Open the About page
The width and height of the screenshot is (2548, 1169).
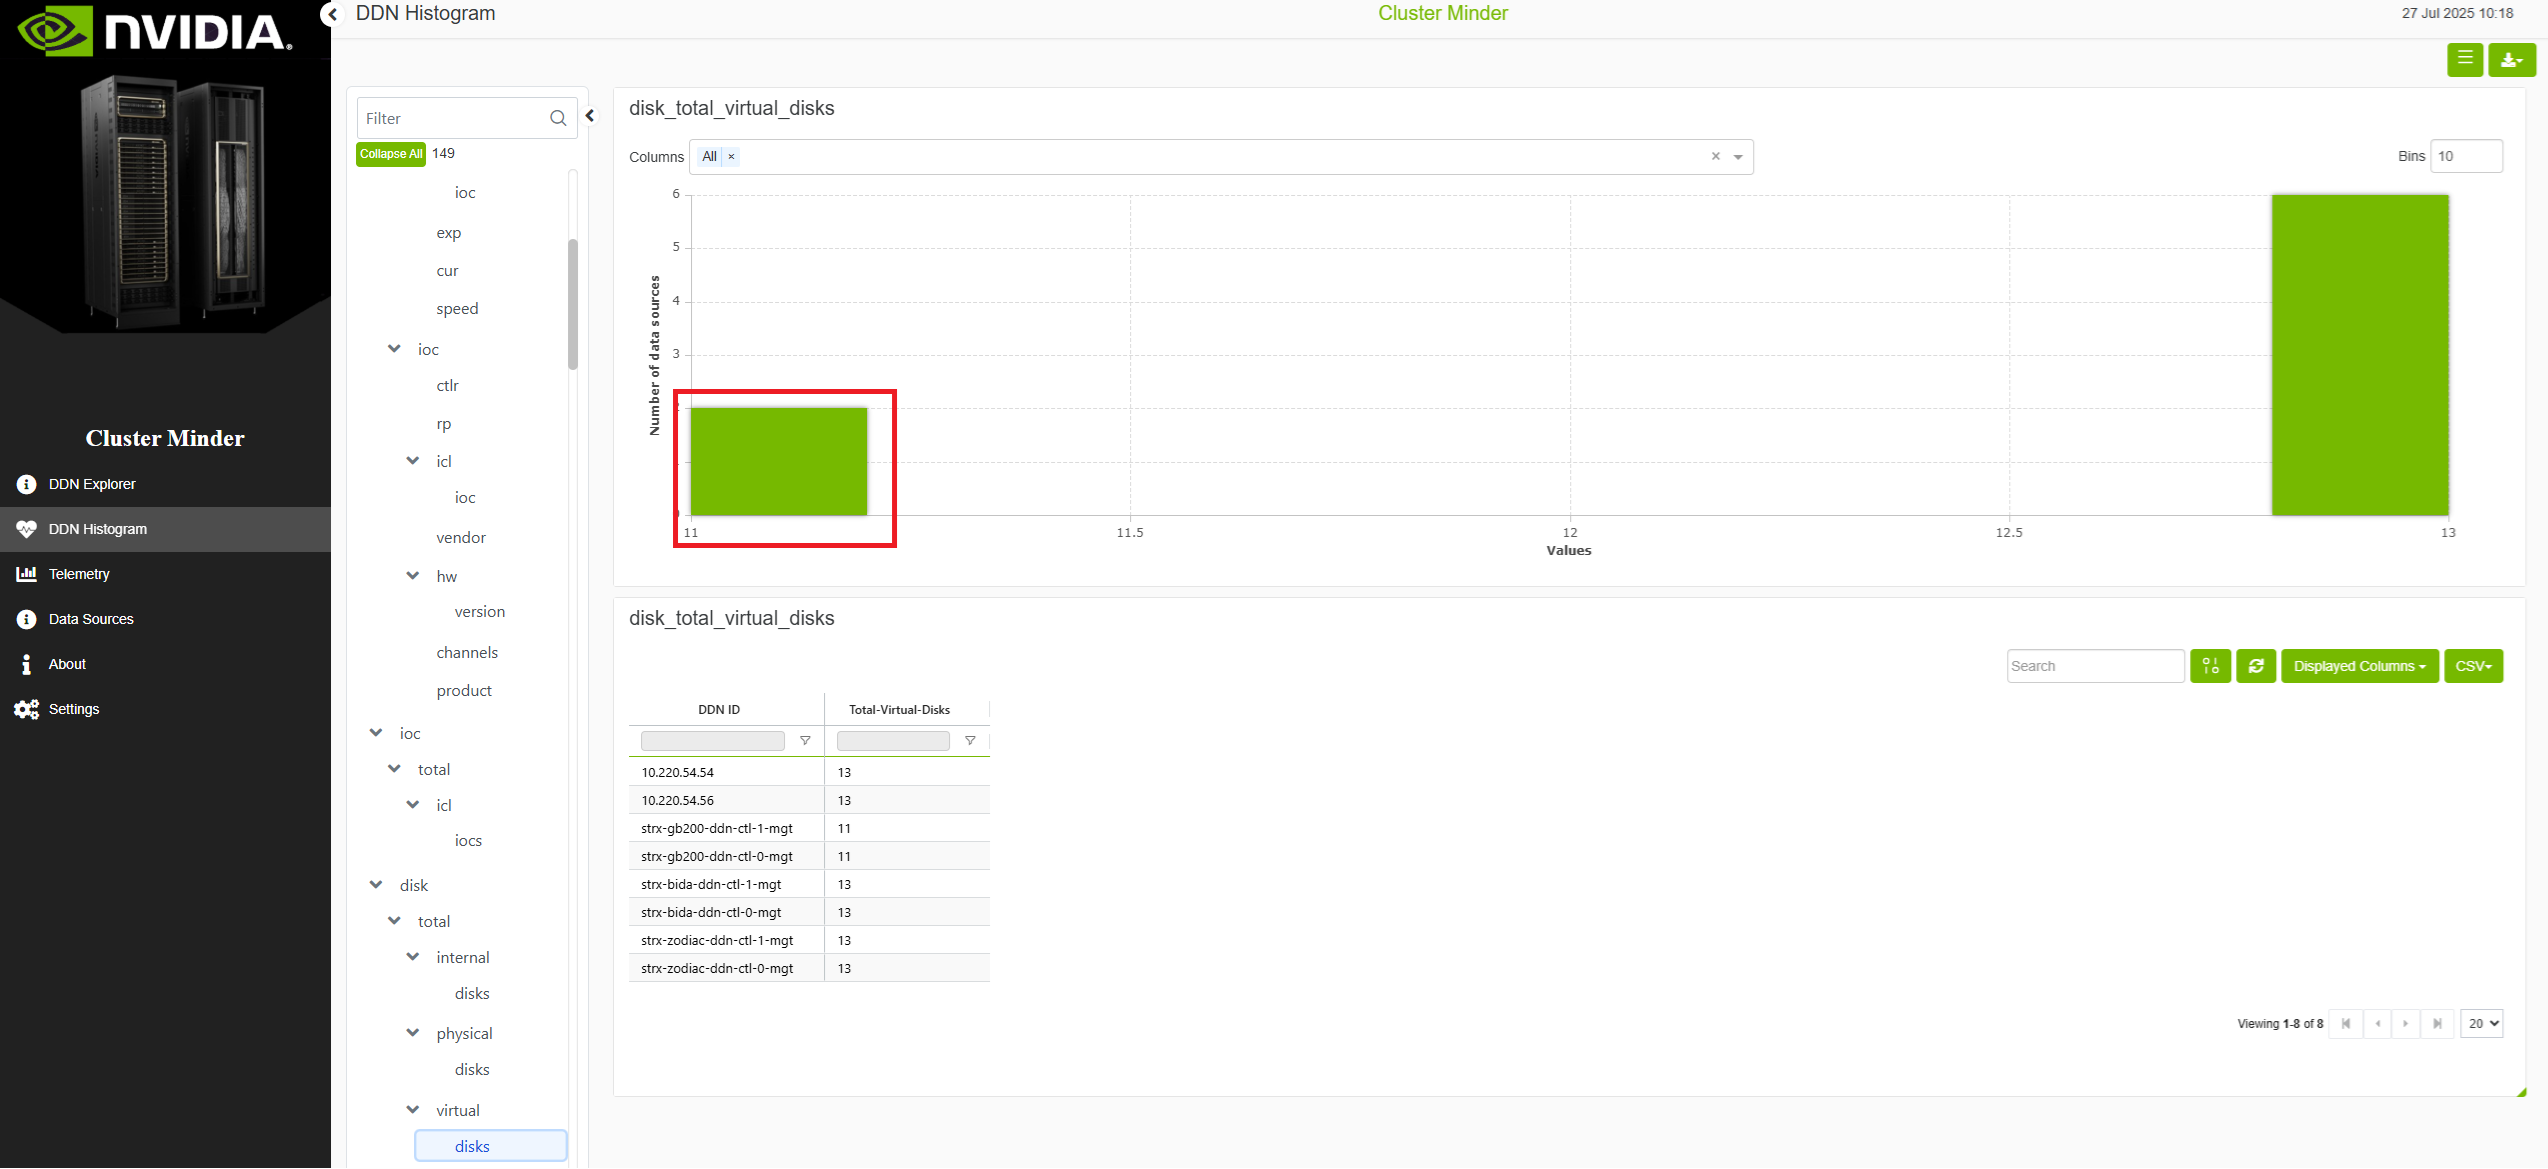click(165, 664)
